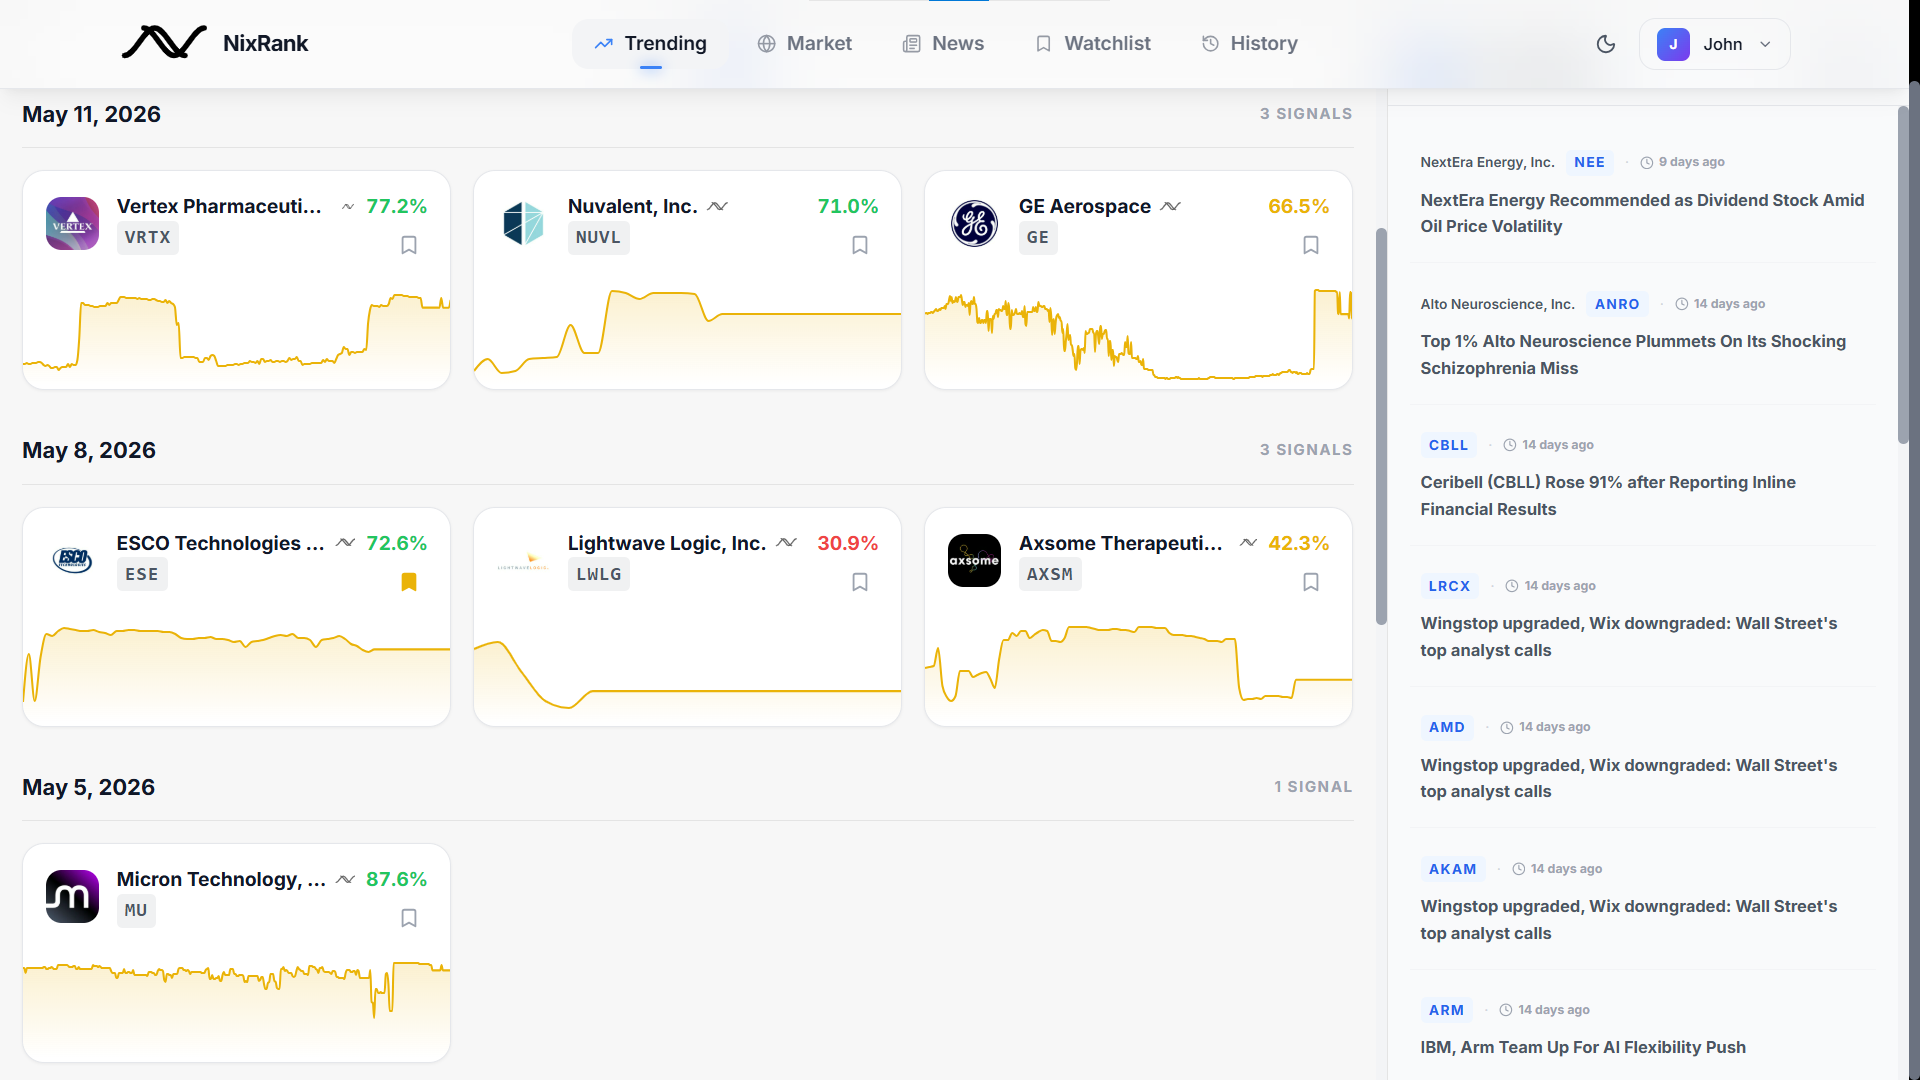This screenshot has height=1080, width=1920.
Task: Select the NUVL ticker tag
Action: [598, 238]
